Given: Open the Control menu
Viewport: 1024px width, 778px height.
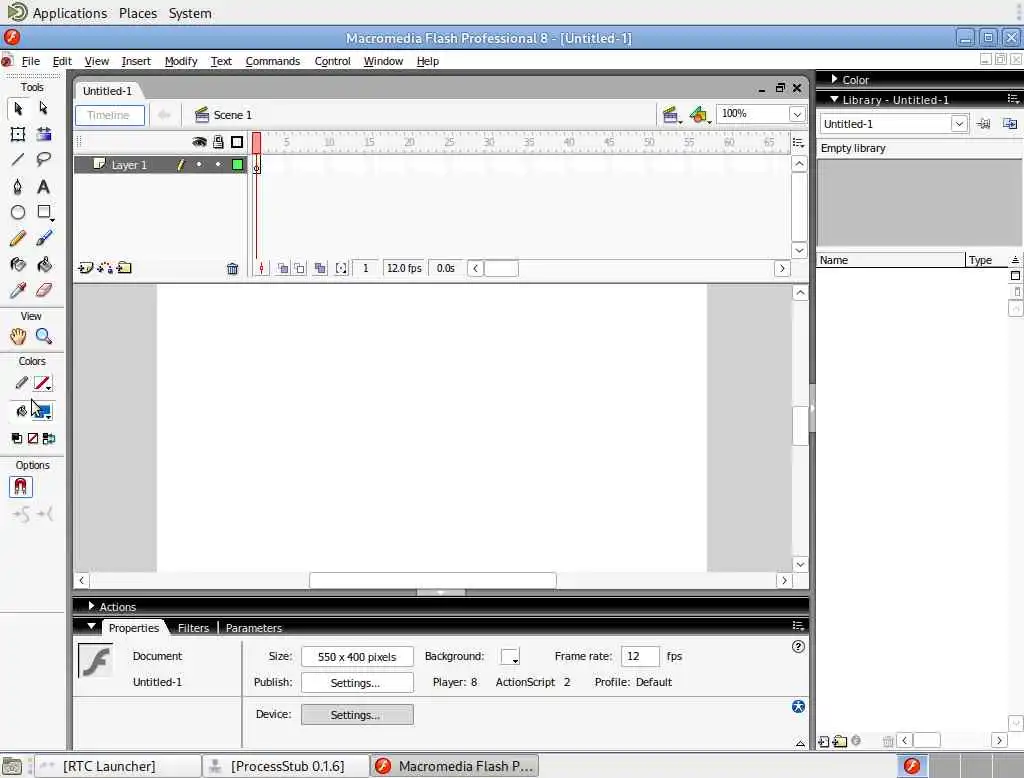Looking at the screenshot, I should [x=332, y=61].
